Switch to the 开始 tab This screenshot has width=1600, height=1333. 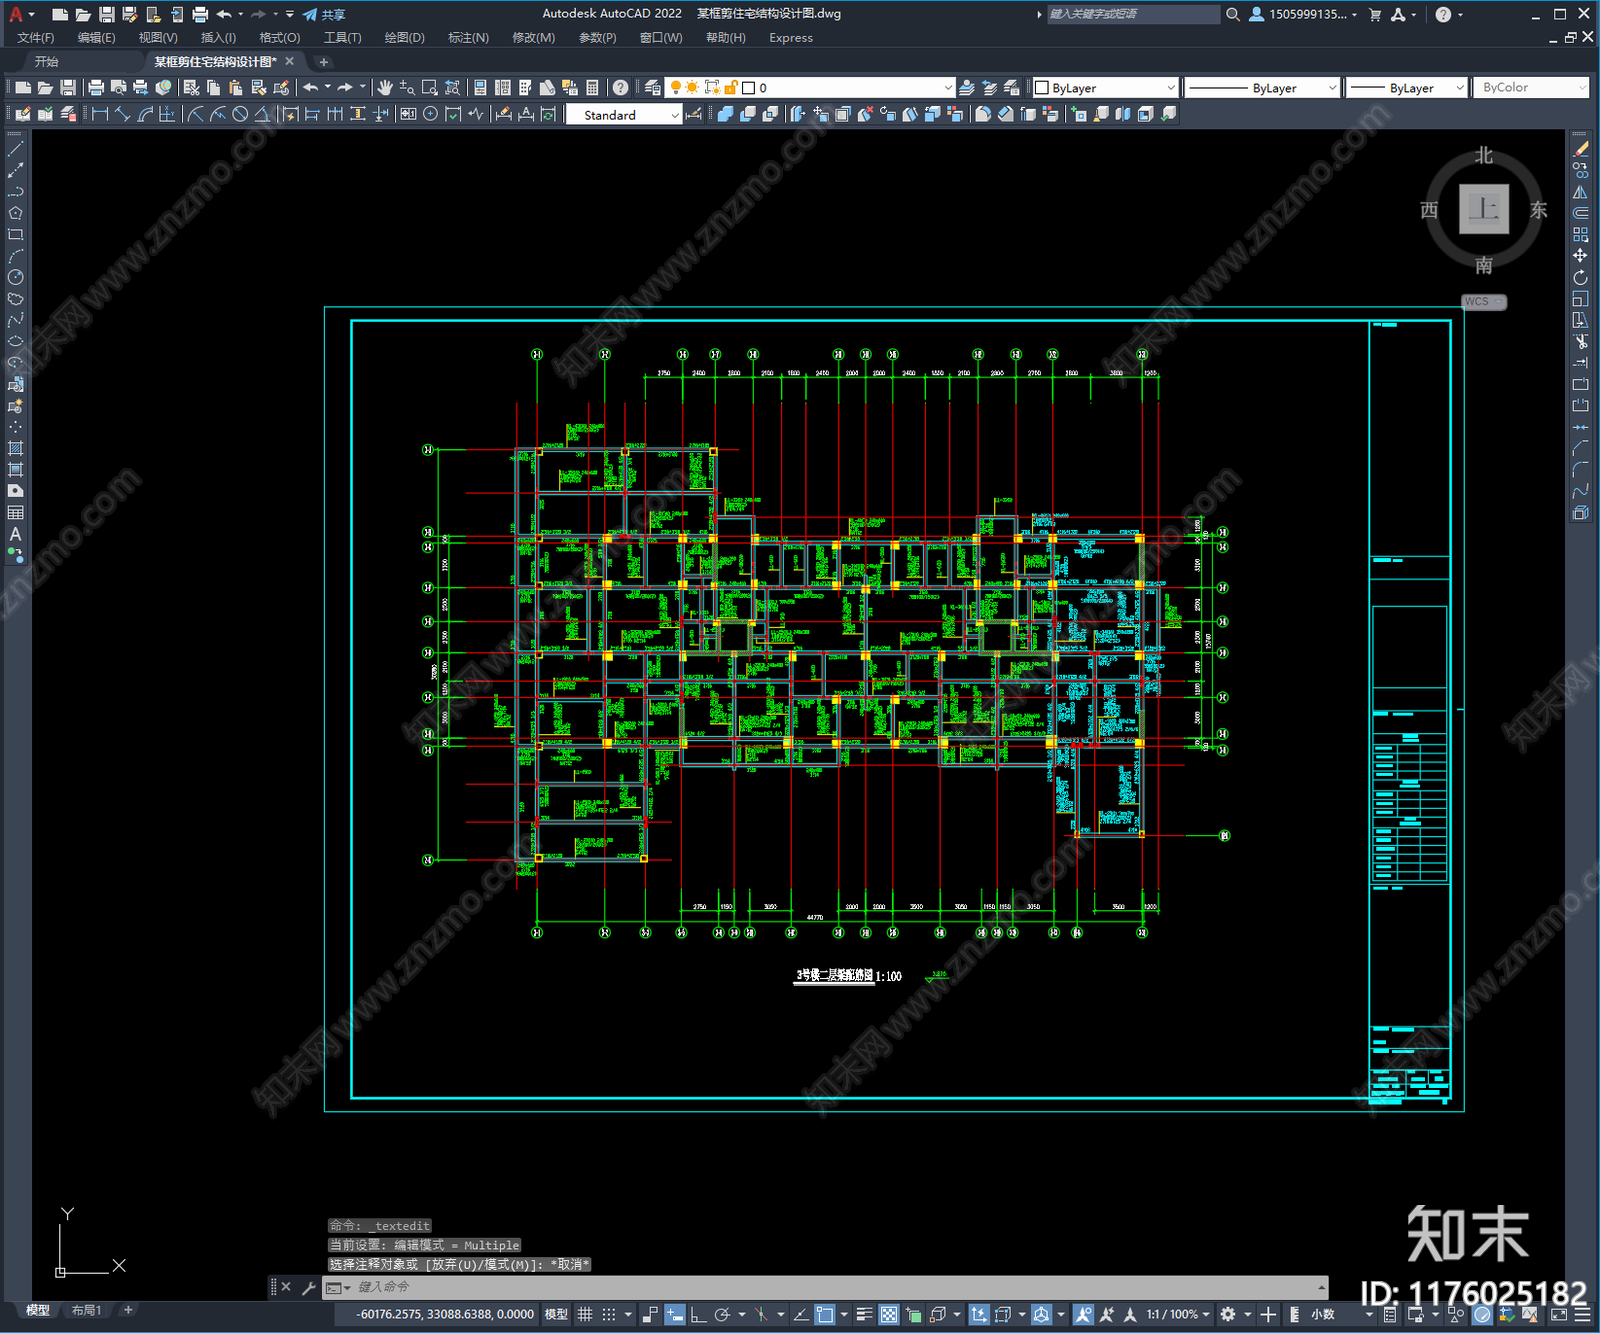[47, 62]
